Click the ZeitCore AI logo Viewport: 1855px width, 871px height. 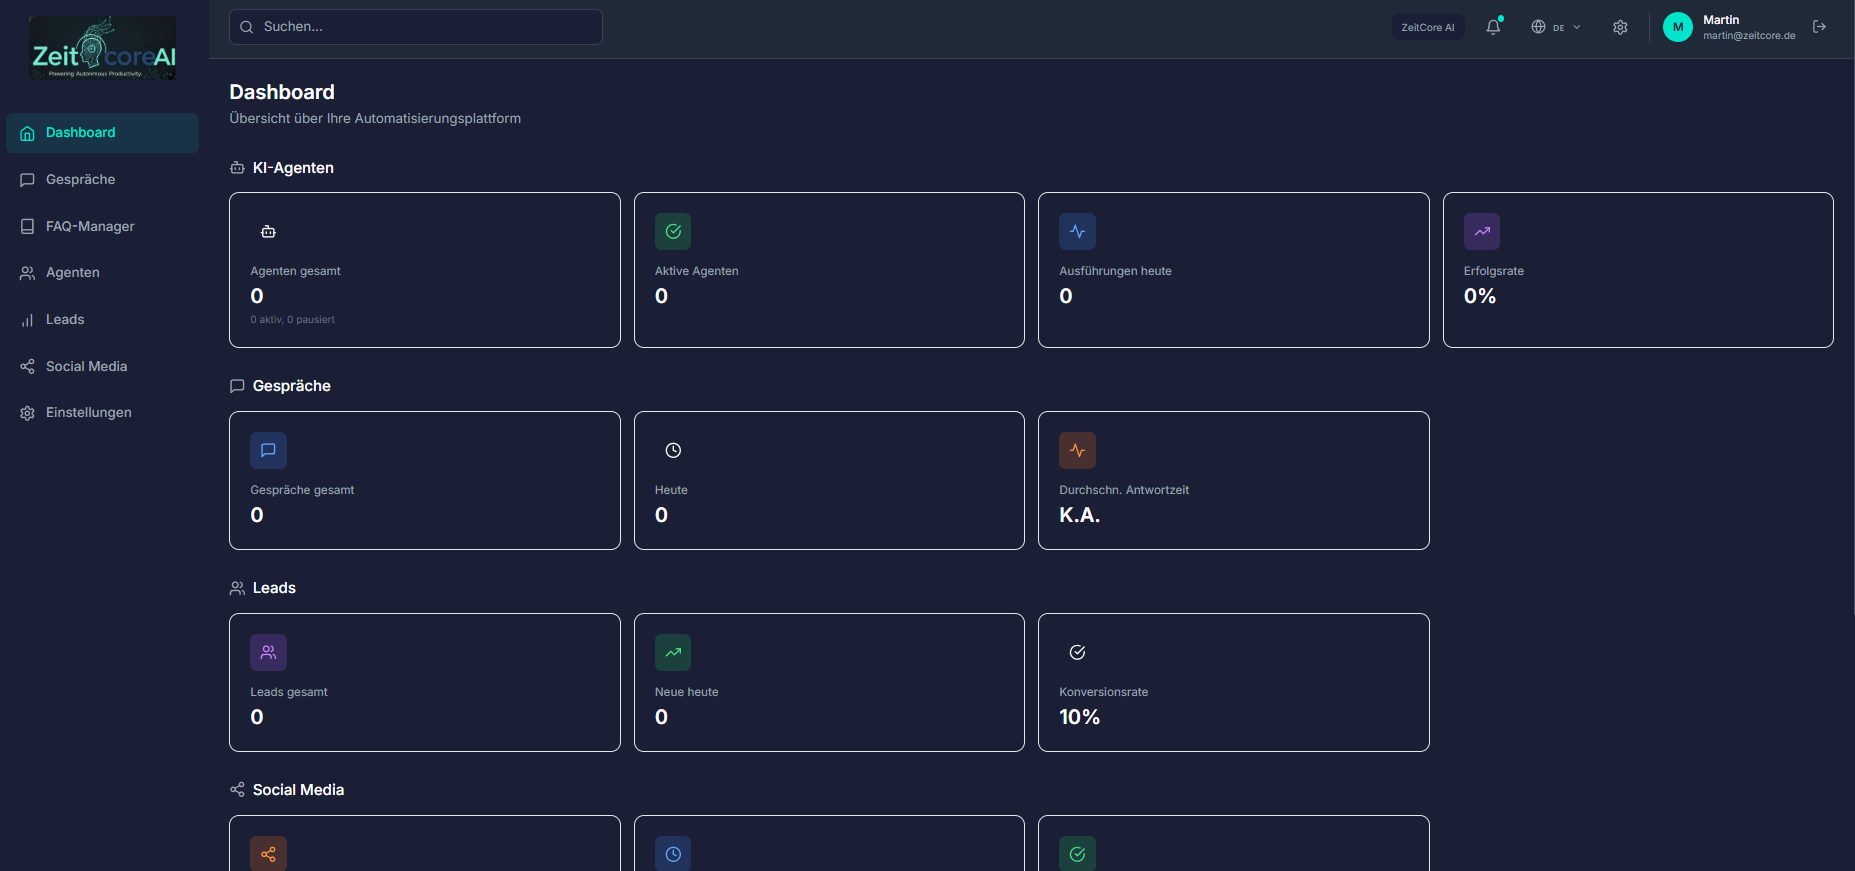[103, 48]
